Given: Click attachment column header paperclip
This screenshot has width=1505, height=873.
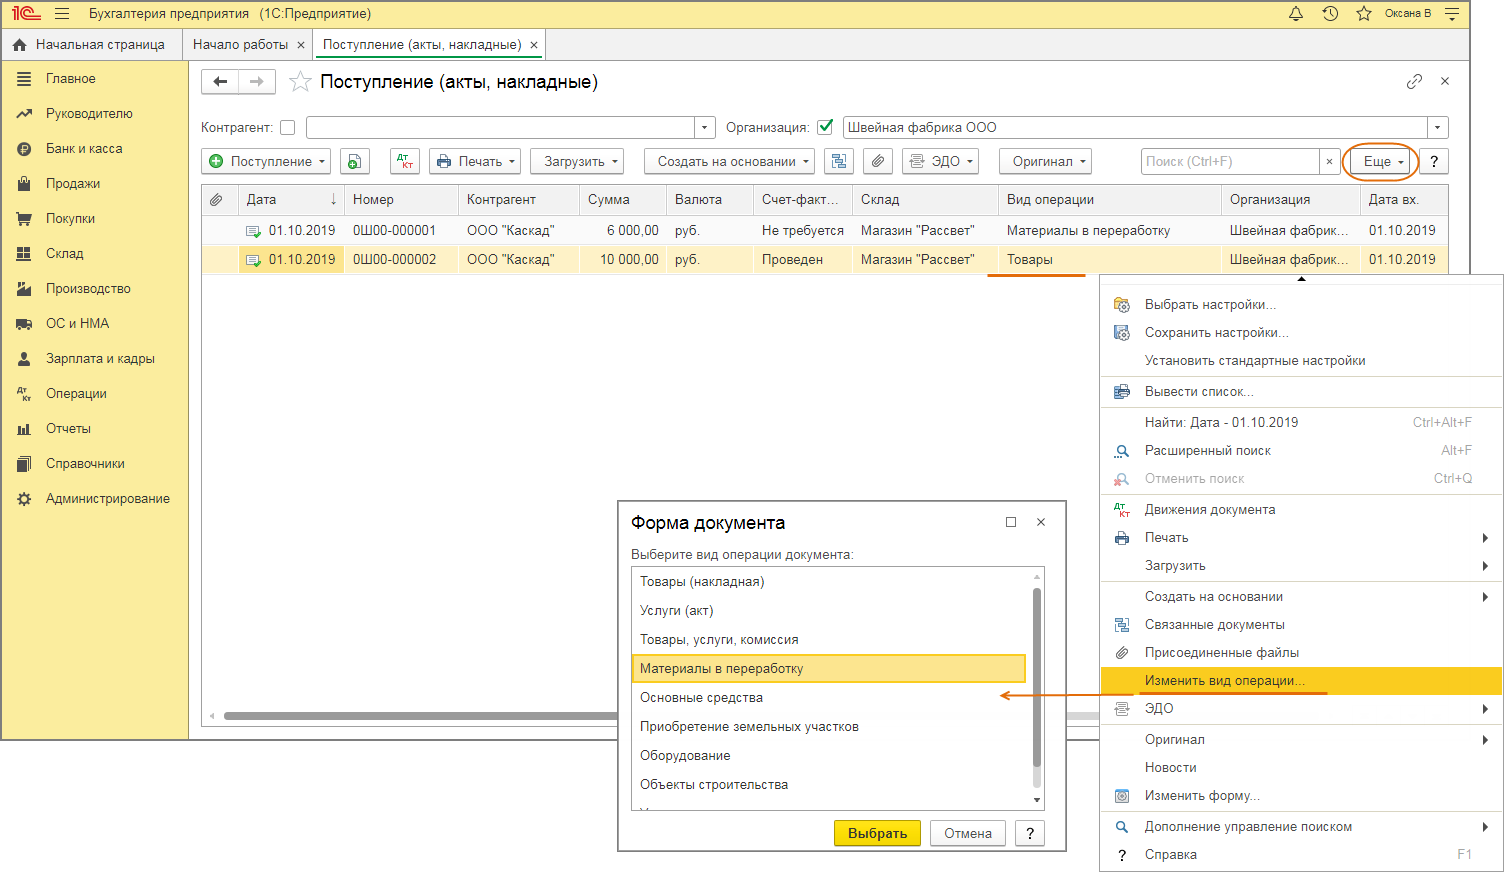Looking at the screenshot, I should (x=216, y=199).
